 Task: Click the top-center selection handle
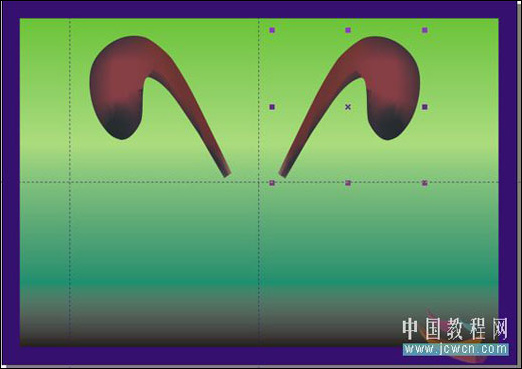click(x=348, y=30)
